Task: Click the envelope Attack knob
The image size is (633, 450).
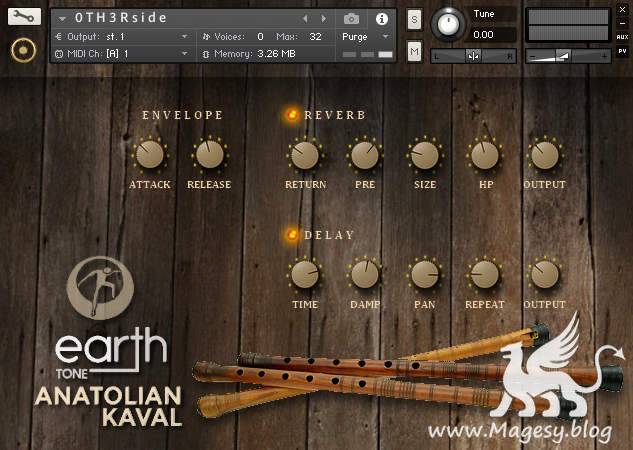Action: point(150,155)
